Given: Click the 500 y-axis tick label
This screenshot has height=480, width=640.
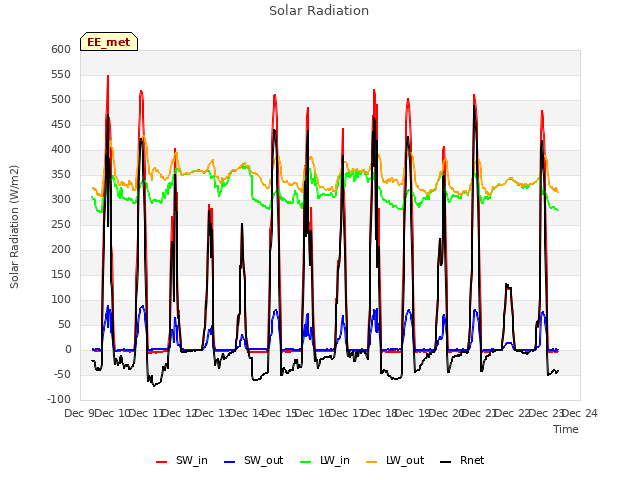Looking at the screenshot, I should pos(61,100).
